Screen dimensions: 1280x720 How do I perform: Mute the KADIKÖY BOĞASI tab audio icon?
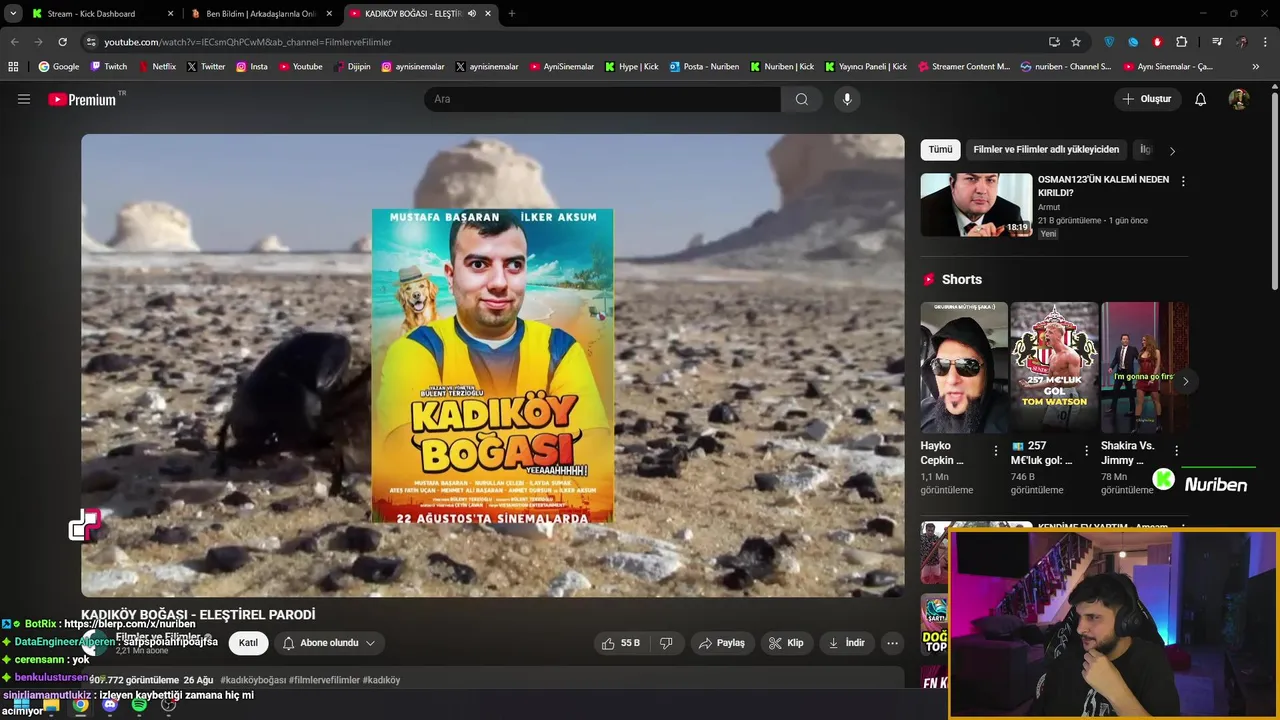tap(471, 14)
